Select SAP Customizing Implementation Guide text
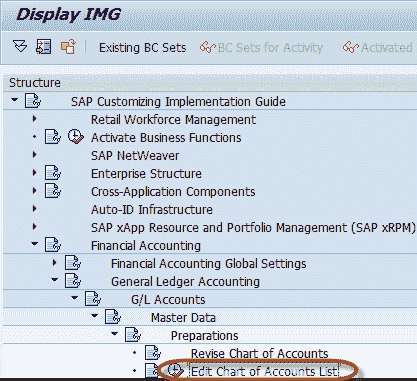Screen dimensions: 417x381 pos(178,101)
